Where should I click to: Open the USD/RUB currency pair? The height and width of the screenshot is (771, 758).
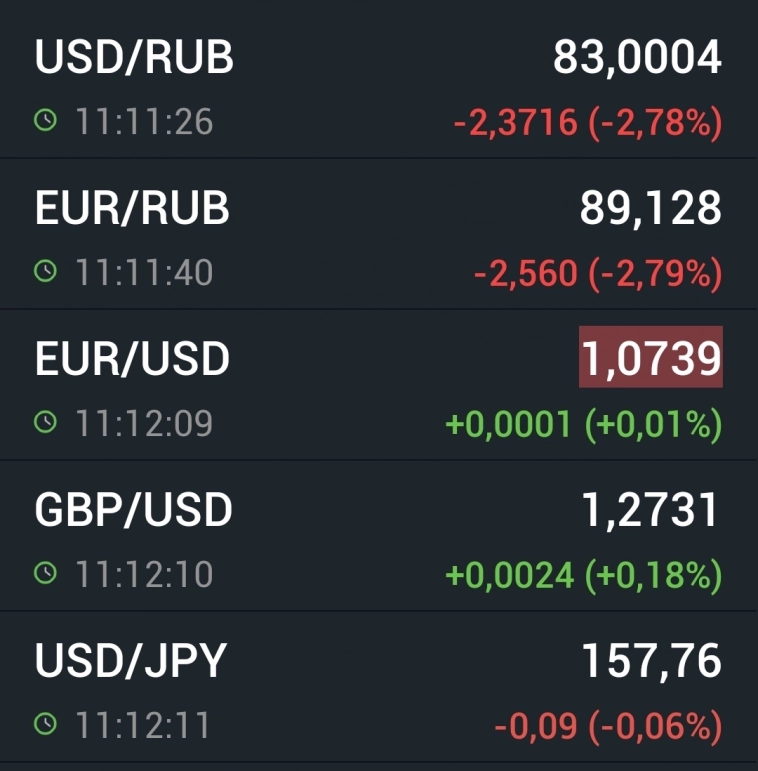(134, 57)
